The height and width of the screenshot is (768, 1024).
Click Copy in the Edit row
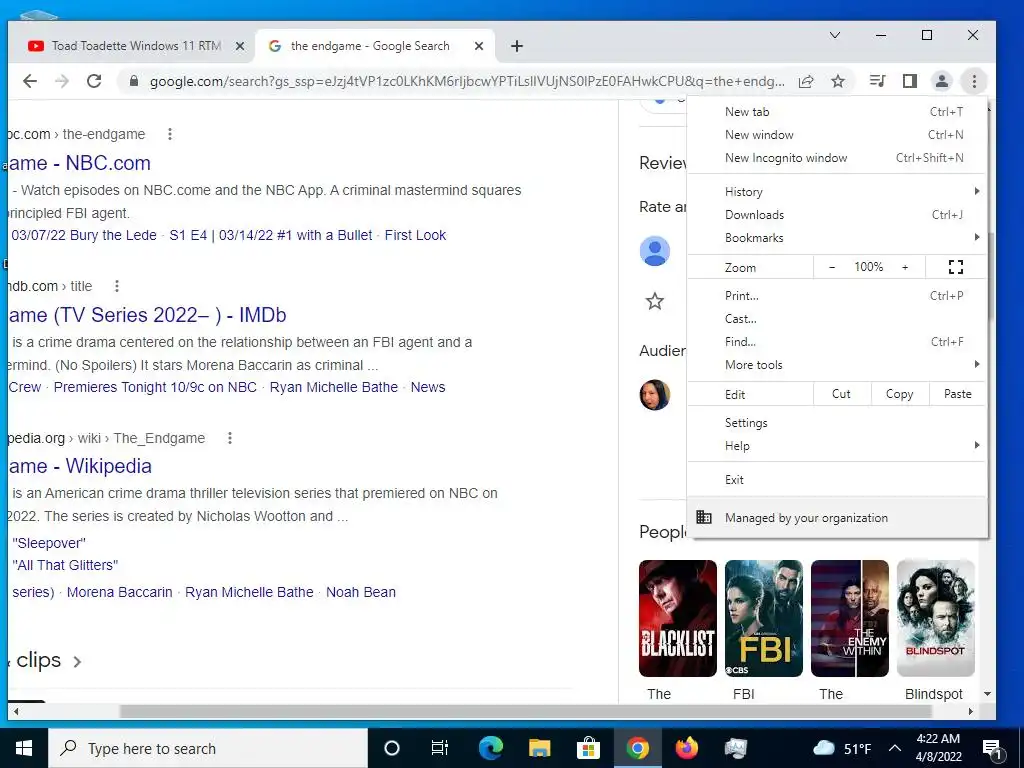(899, 394)
